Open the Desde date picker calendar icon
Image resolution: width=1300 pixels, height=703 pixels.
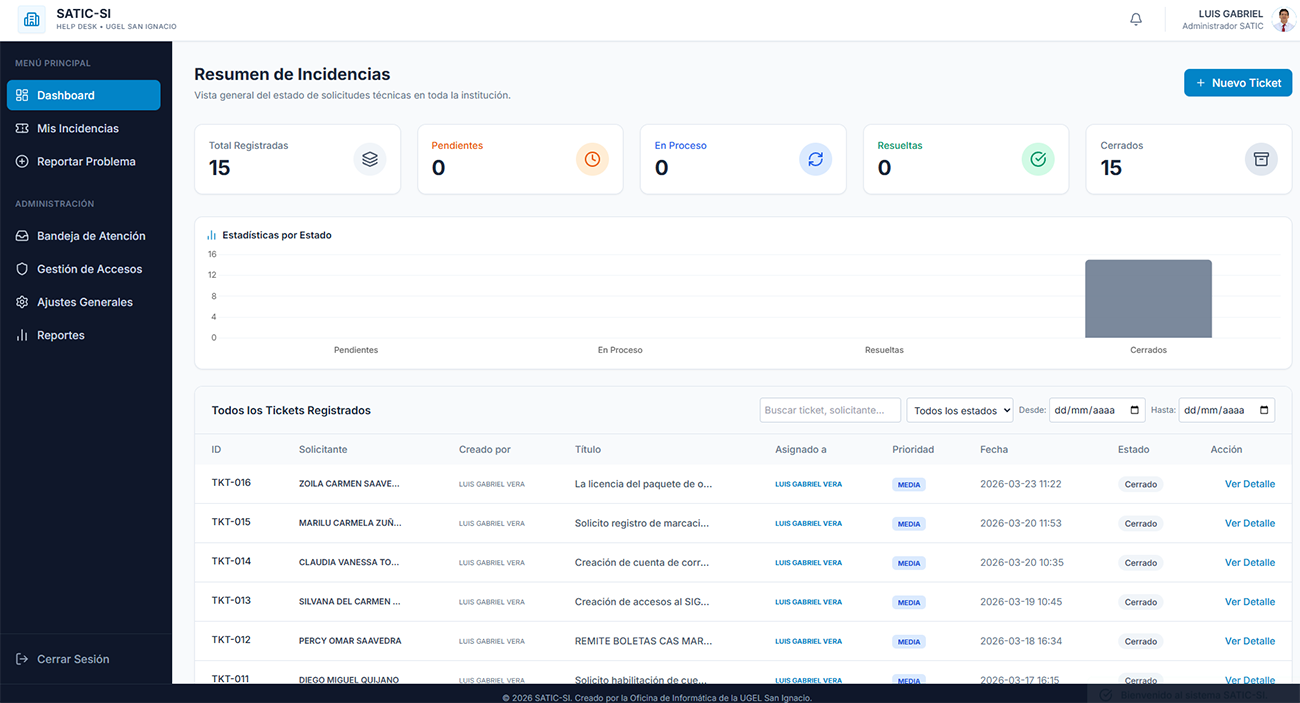click(x=1135, y=410)
